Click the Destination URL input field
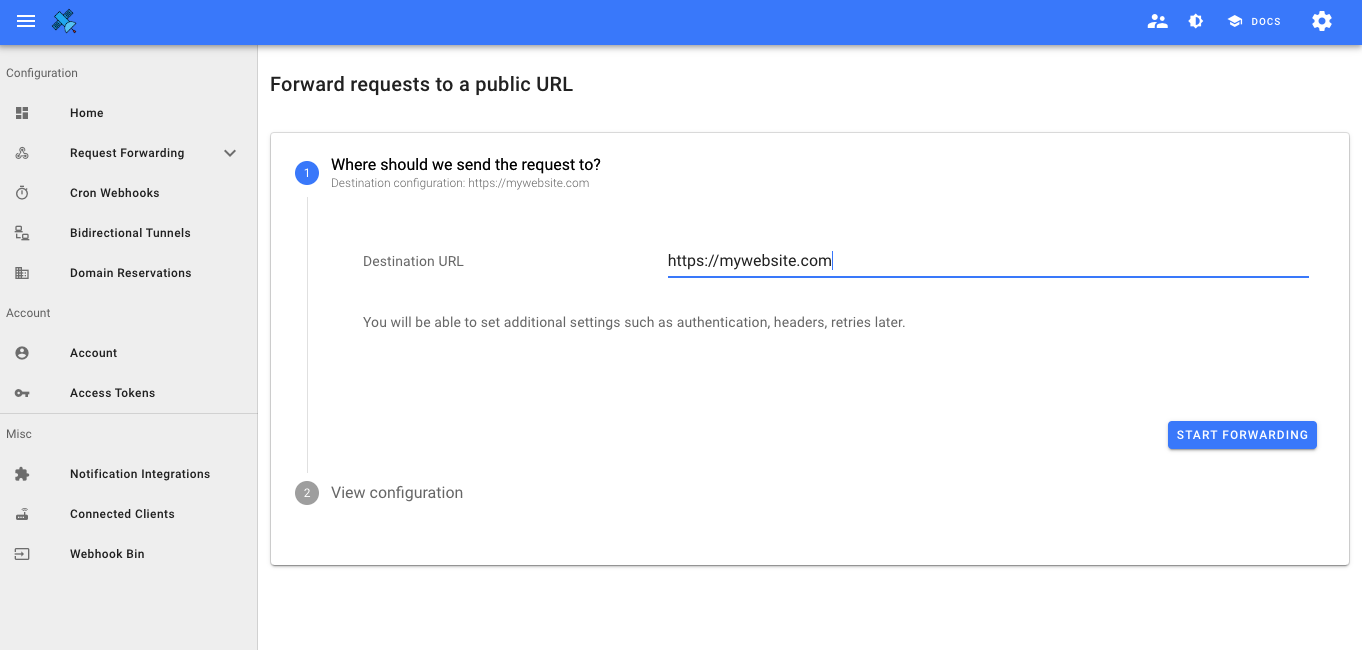The image size is (1362, 650). click(x=988, y=261)
